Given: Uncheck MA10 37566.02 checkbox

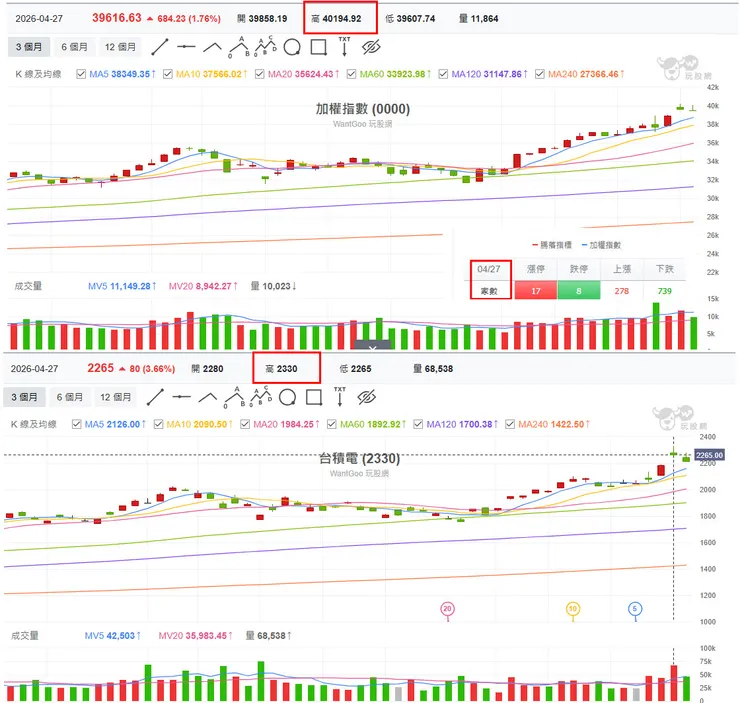Looking at the screenshot, I should click(x=168, y=74).
